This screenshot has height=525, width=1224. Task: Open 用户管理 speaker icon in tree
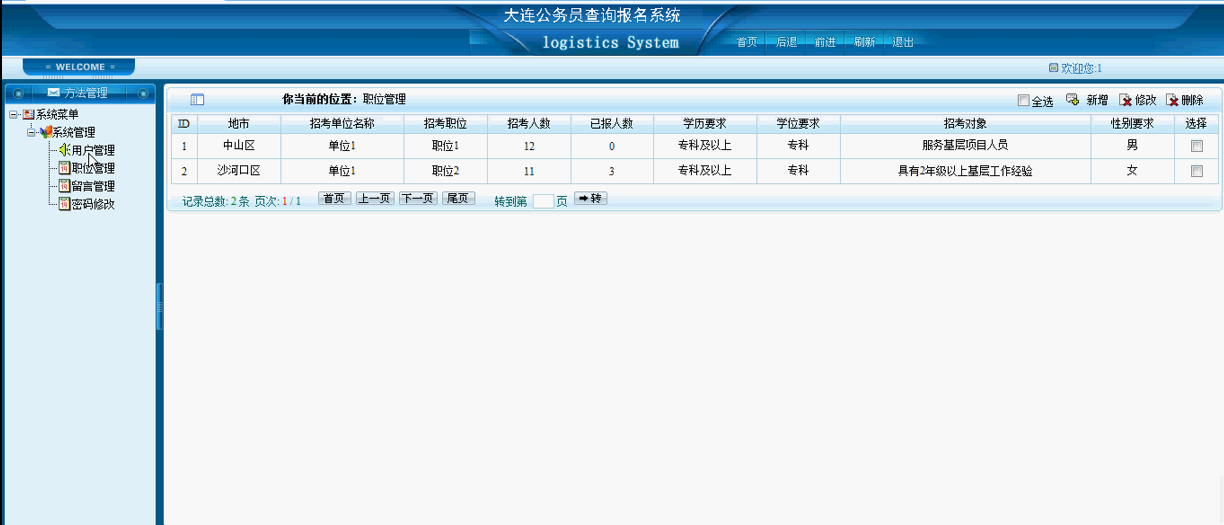tap(64, 150)
